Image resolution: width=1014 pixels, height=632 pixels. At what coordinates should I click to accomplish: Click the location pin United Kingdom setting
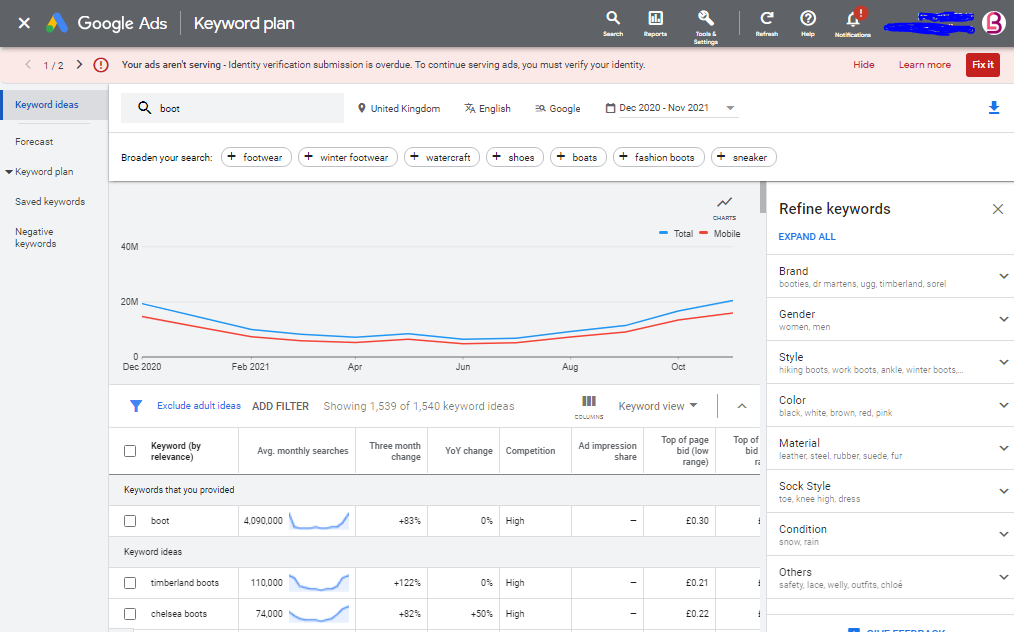[x=399, y=108]
